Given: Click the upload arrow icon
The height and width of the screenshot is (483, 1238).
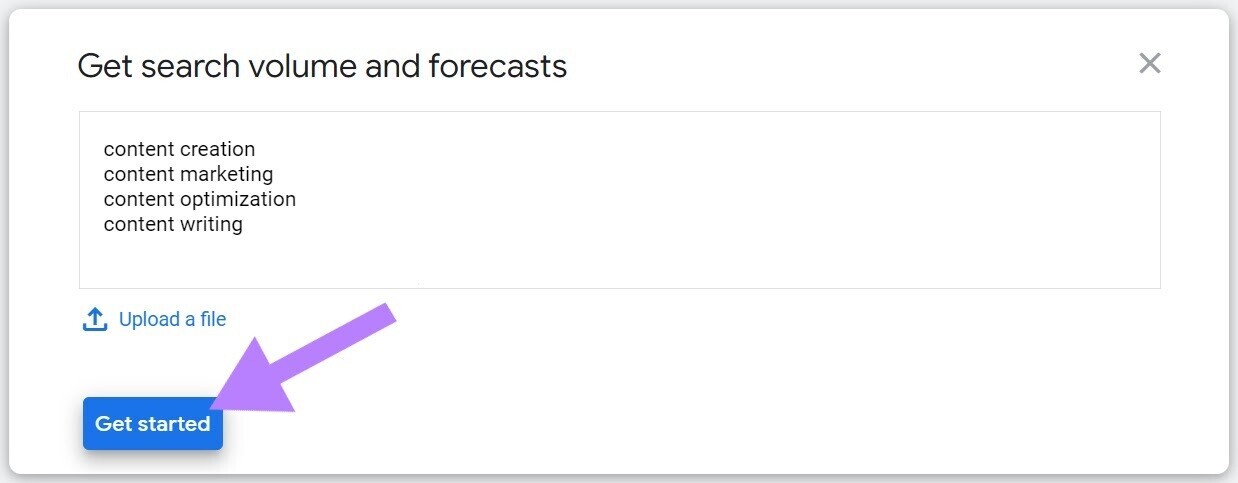Looking at the screenshot, I should tap(94, 320).
